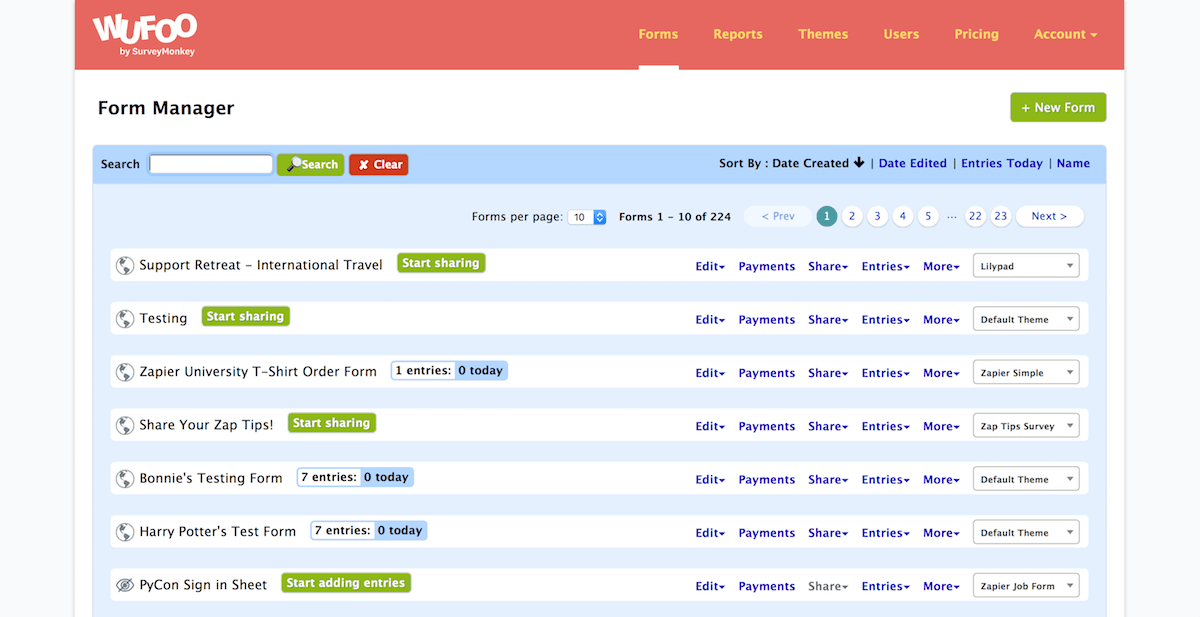The image size is (1200, 617).
Task: Open Payments for Harry Potter's Test Form
Action: coord(767,533)
